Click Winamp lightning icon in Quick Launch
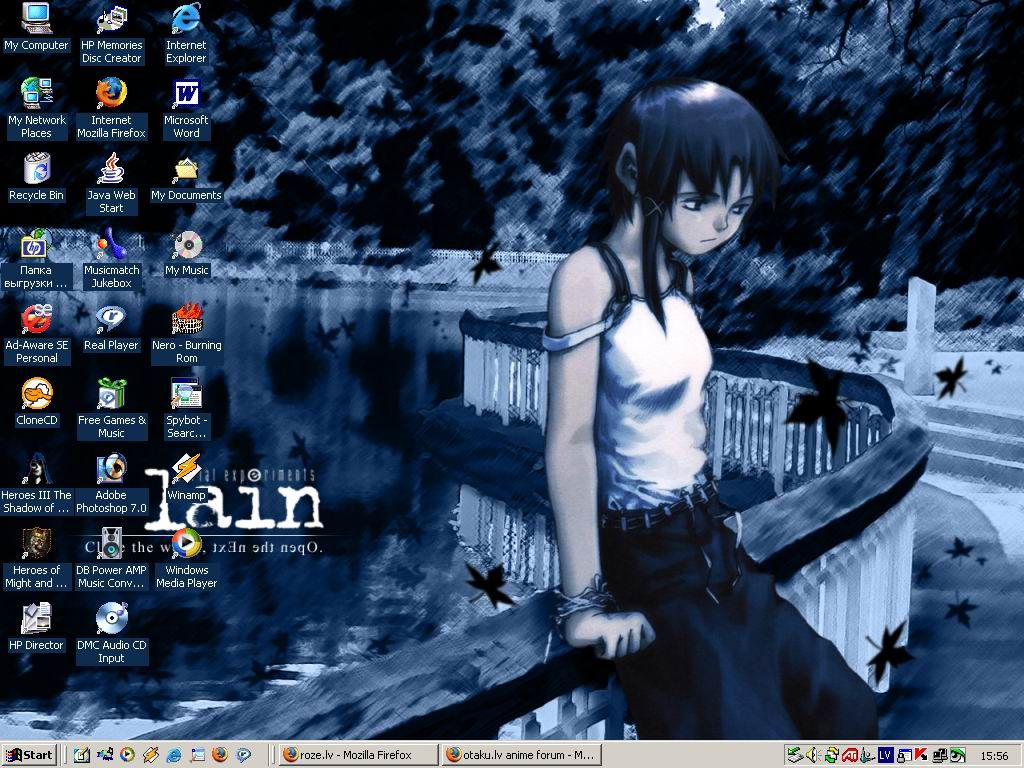1024x768 pixels. [151, 755]
